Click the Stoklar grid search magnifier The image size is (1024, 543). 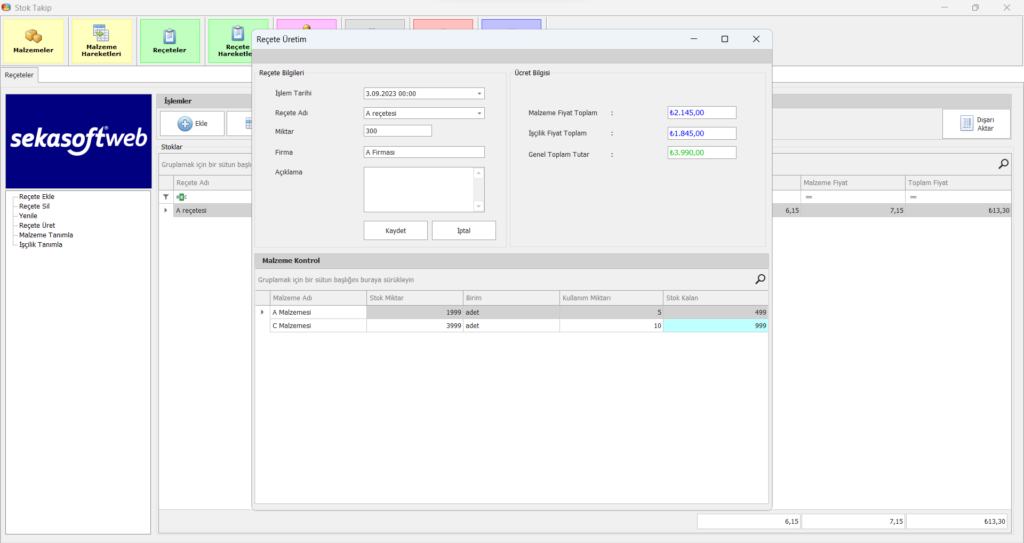click(x=1003, y=164)
